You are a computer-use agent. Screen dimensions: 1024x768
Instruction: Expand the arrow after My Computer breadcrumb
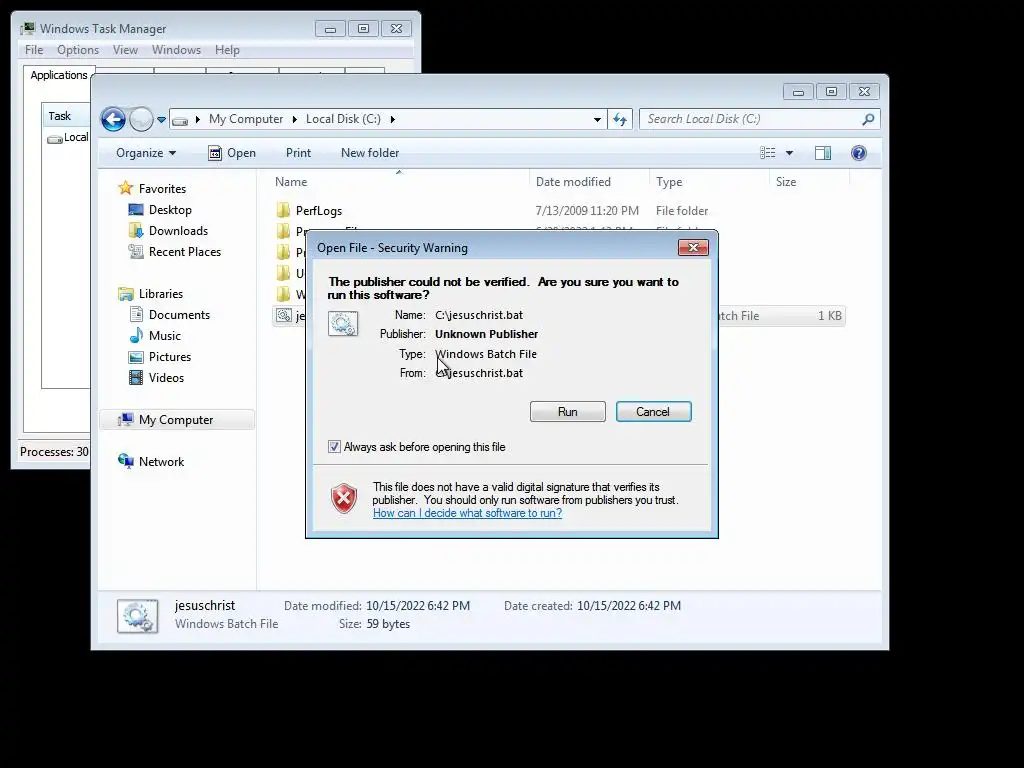[x=295, y=120]
